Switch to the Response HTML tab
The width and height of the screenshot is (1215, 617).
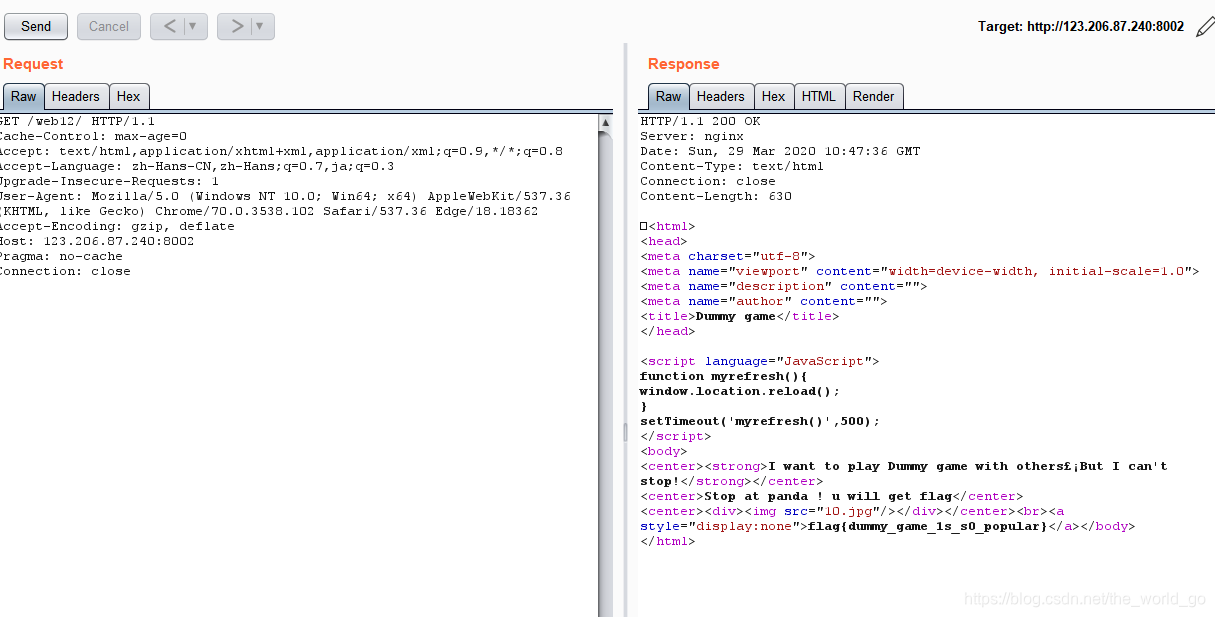[819, 97]
